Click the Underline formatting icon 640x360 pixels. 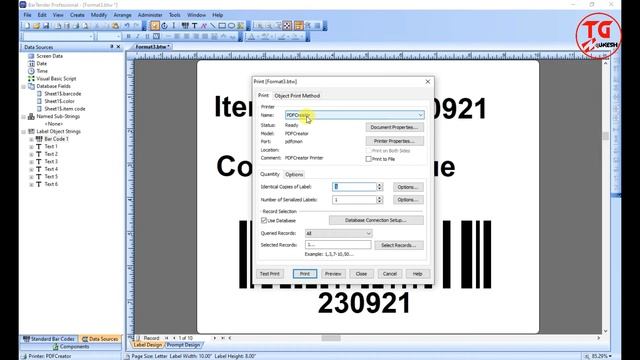click(147, 37)
